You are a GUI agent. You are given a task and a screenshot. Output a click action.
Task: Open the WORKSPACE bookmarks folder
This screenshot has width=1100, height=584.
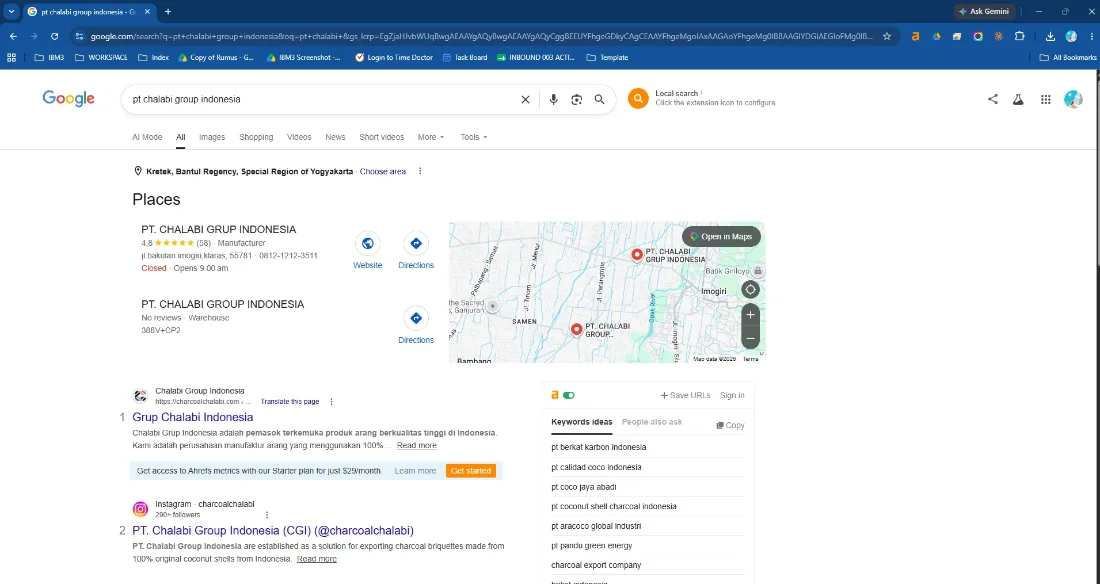coord(101,58)
